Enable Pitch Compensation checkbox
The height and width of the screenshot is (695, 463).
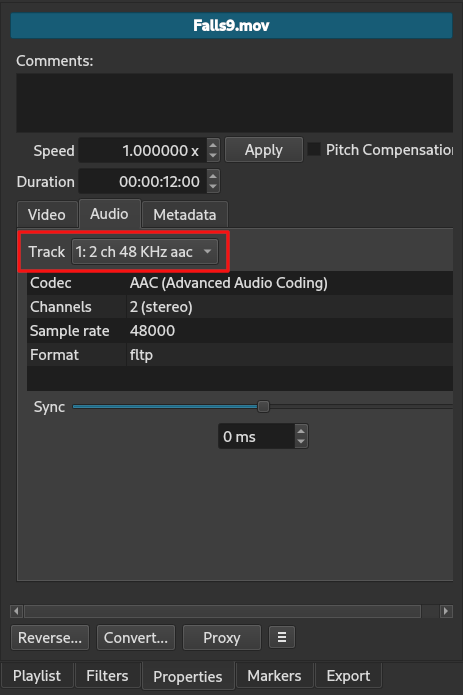click(314, 149)
